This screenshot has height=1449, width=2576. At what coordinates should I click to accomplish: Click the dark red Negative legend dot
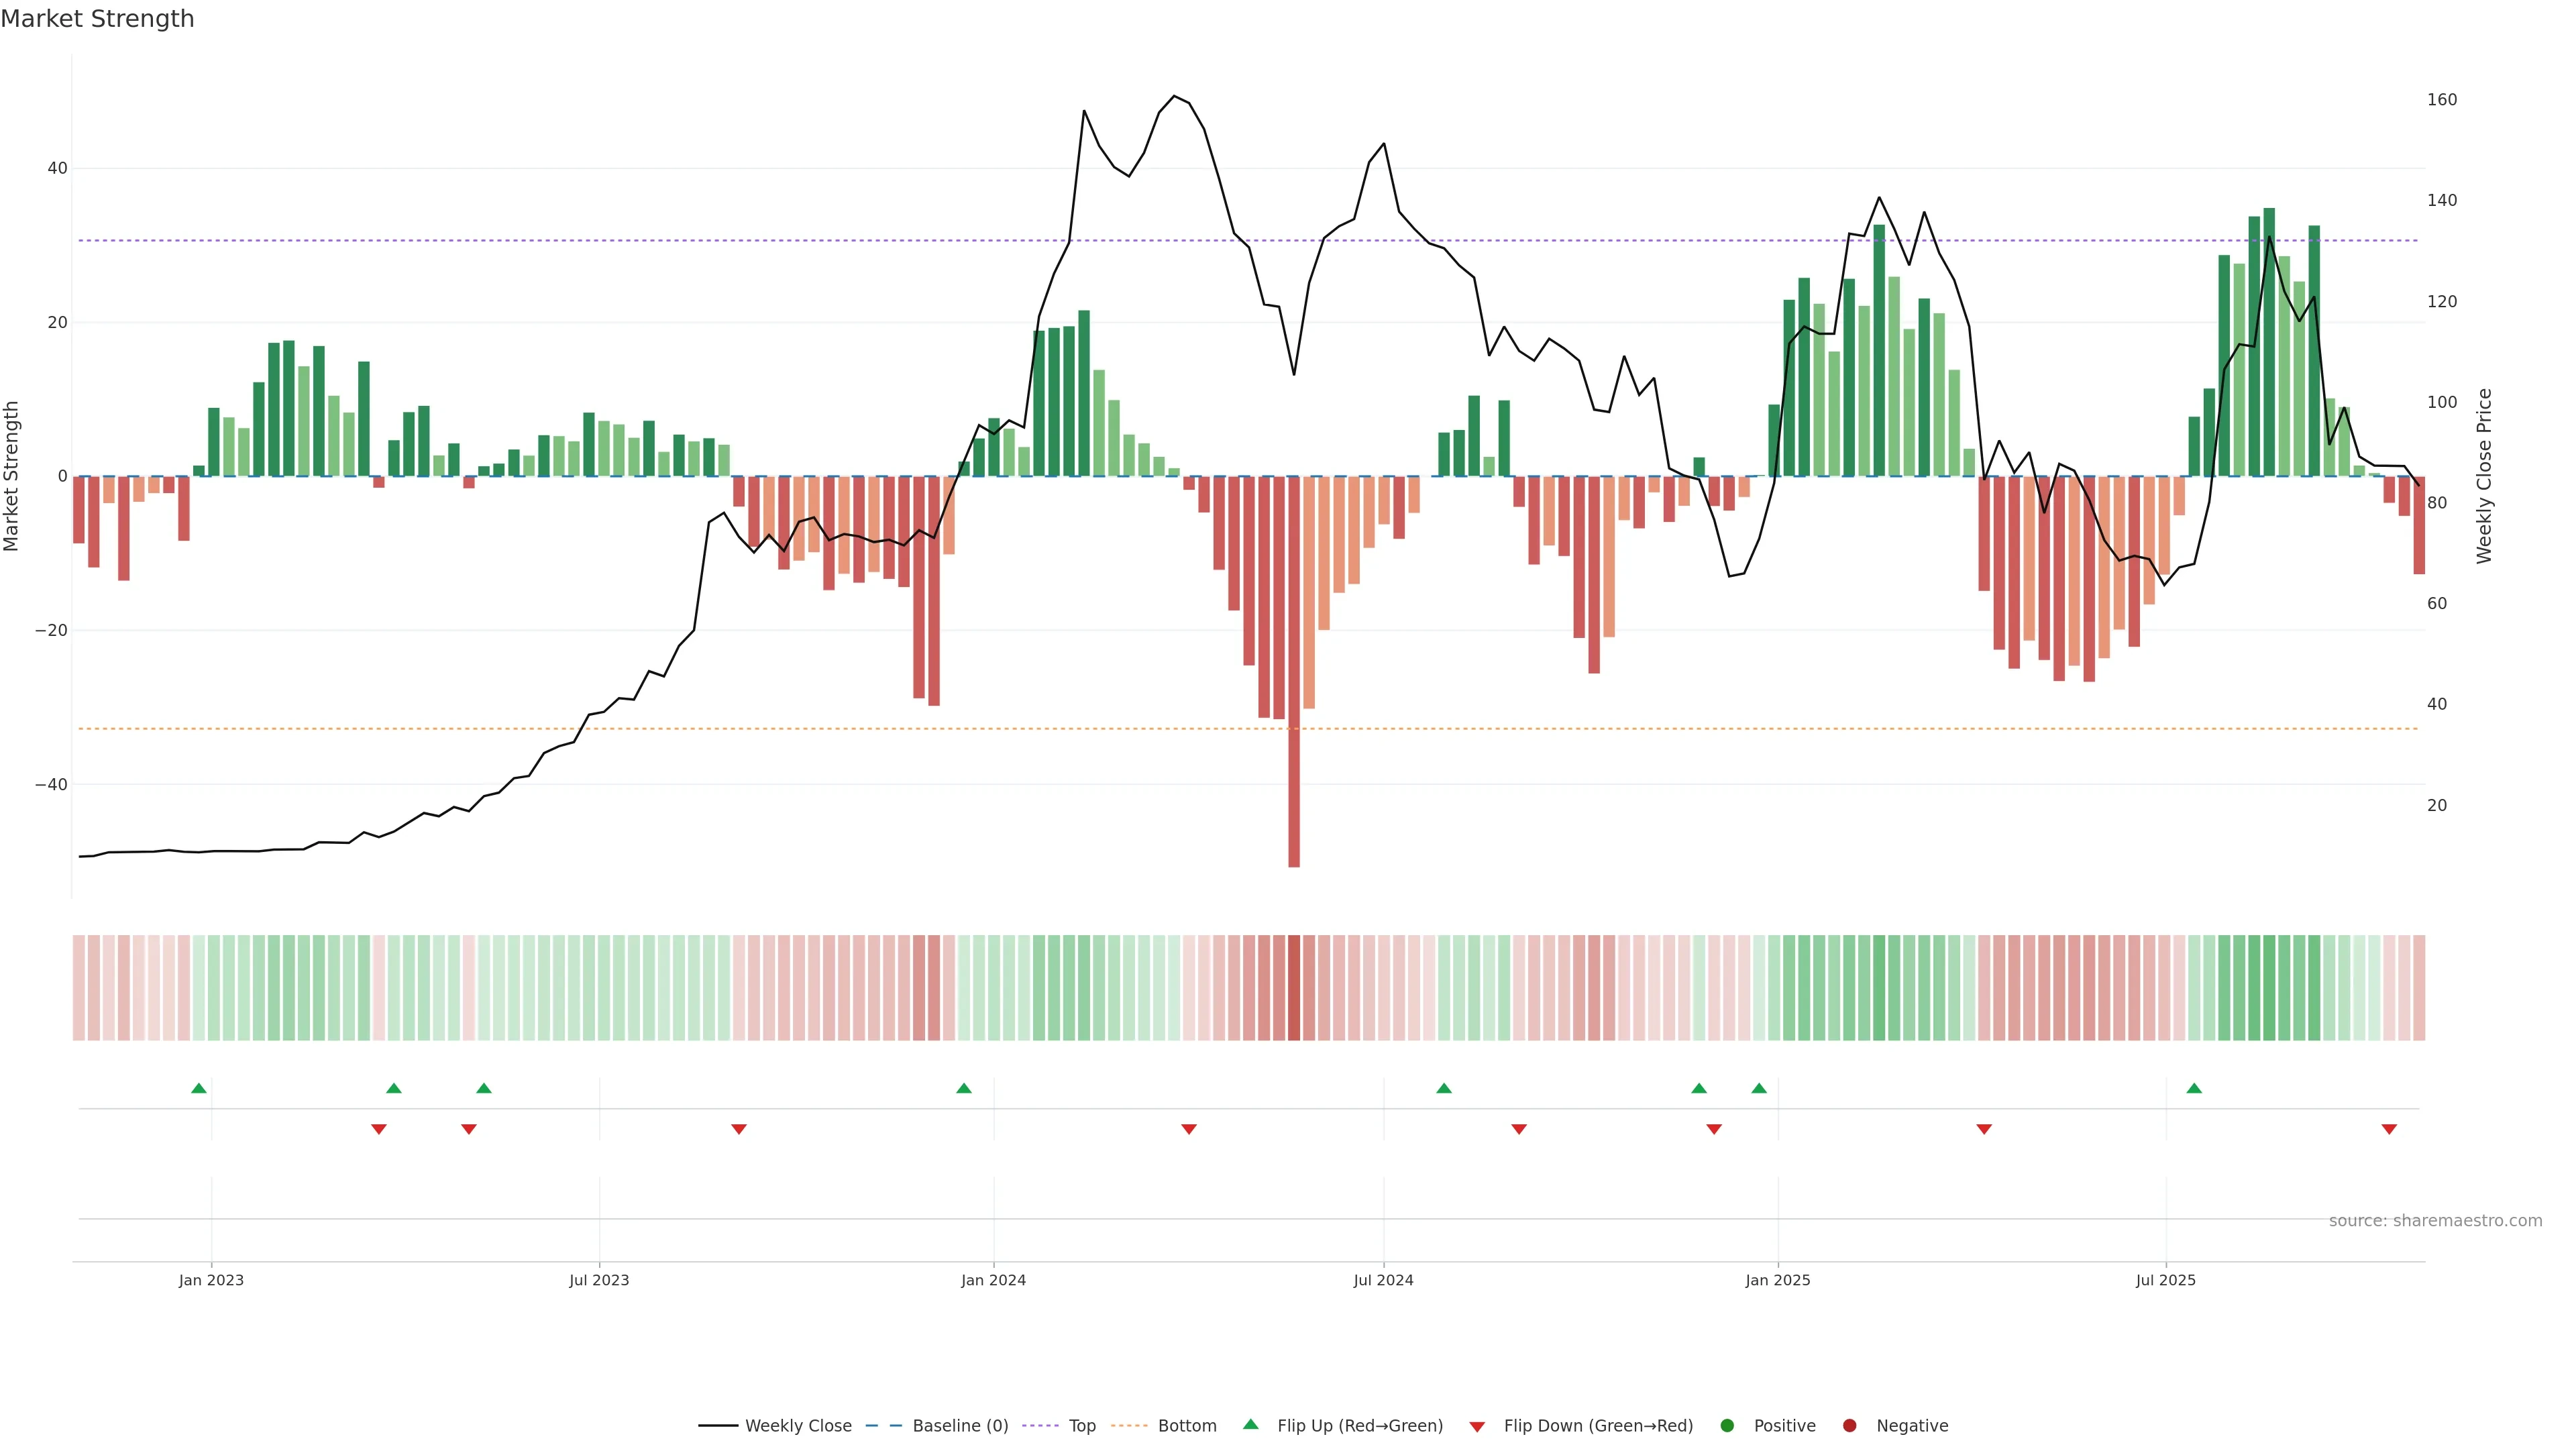point(1849,1426)
